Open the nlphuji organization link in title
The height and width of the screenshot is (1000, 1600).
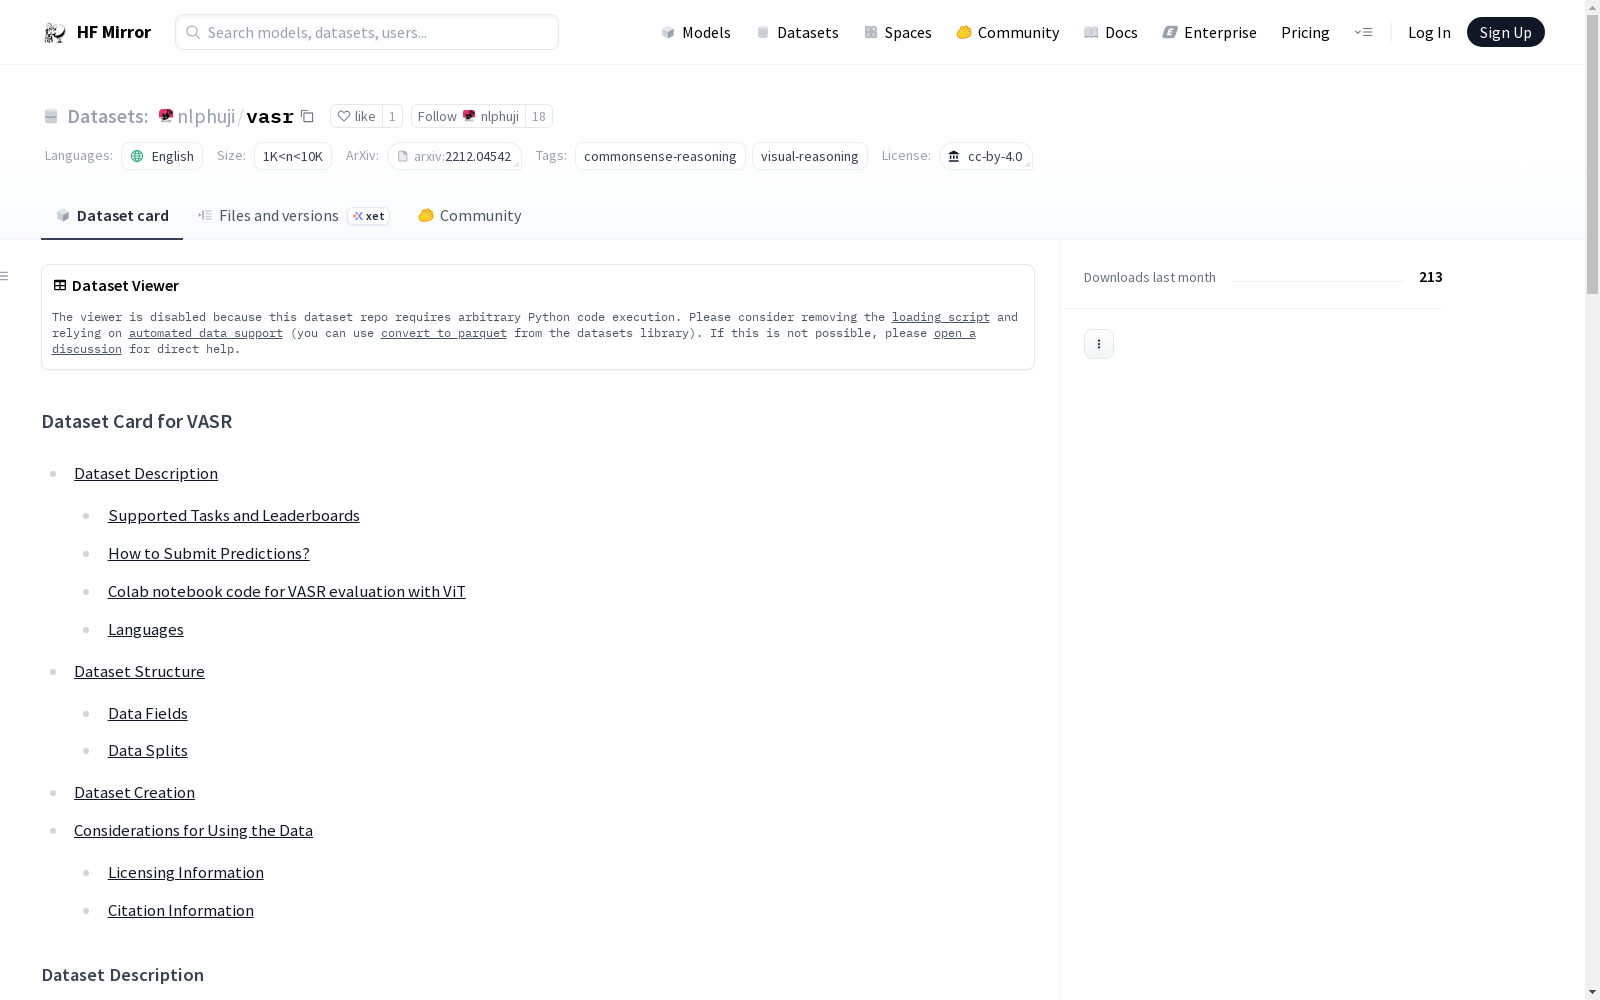coord(206,116)
